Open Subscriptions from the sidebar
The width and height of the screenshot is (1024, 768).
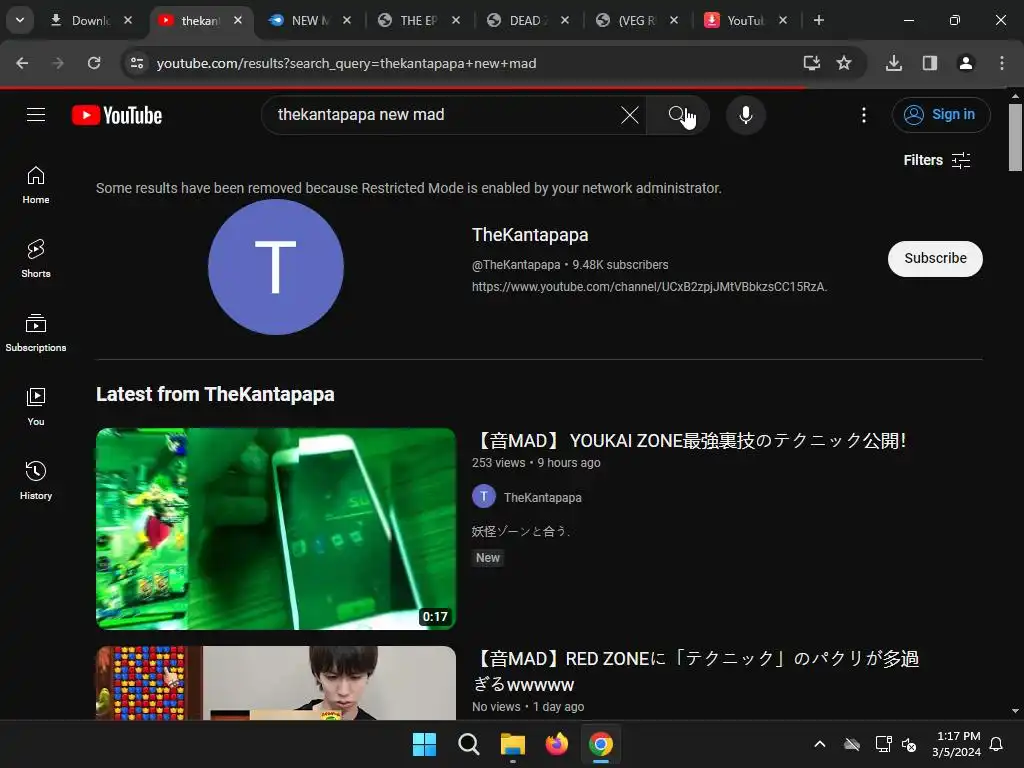click(36, 332)
